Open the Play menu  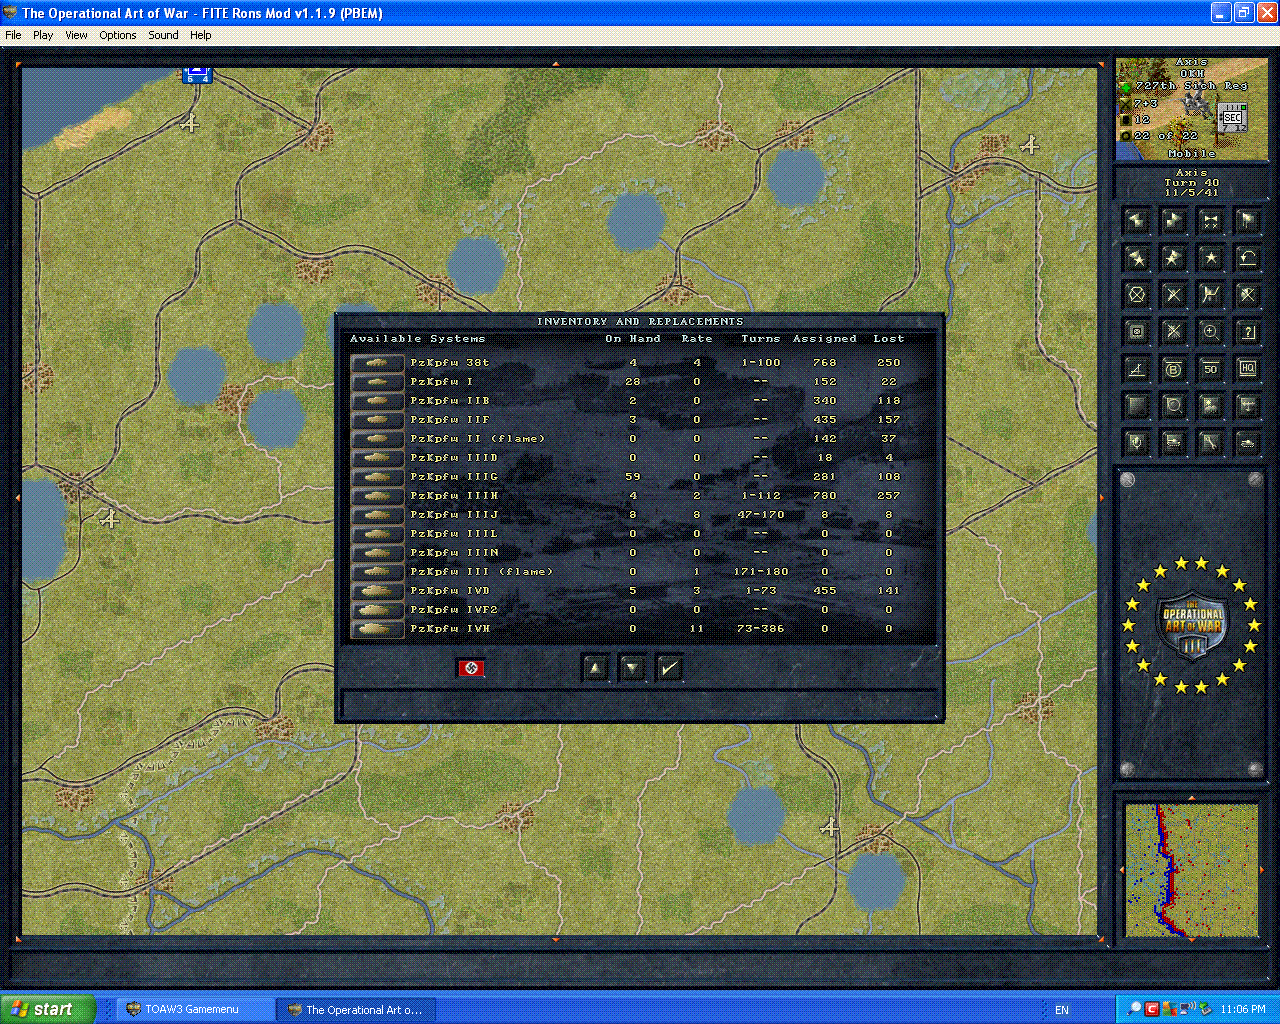43,35
